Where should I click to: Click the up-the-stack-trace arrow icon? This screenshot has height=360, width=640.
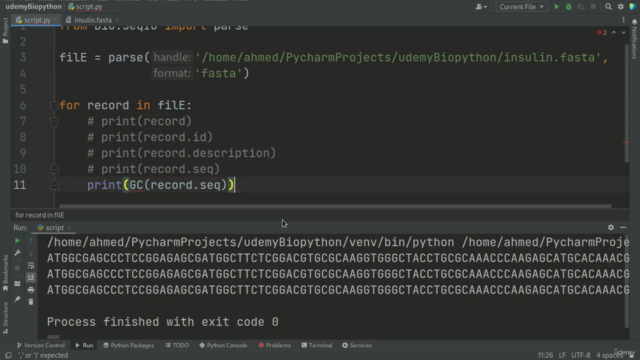click(31, 241)
